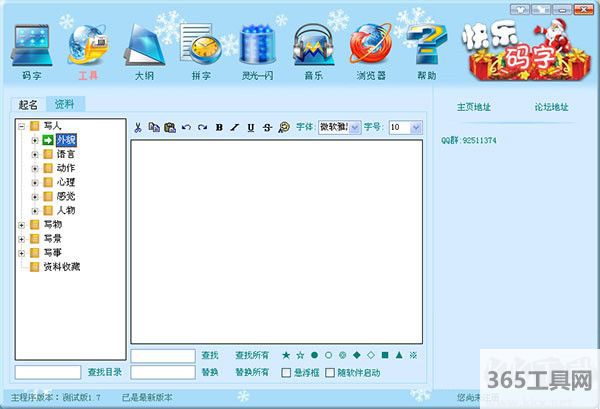The image size is (600, 409).
Task: Open the 码字 writing module
Action: (x=32, y=47)
